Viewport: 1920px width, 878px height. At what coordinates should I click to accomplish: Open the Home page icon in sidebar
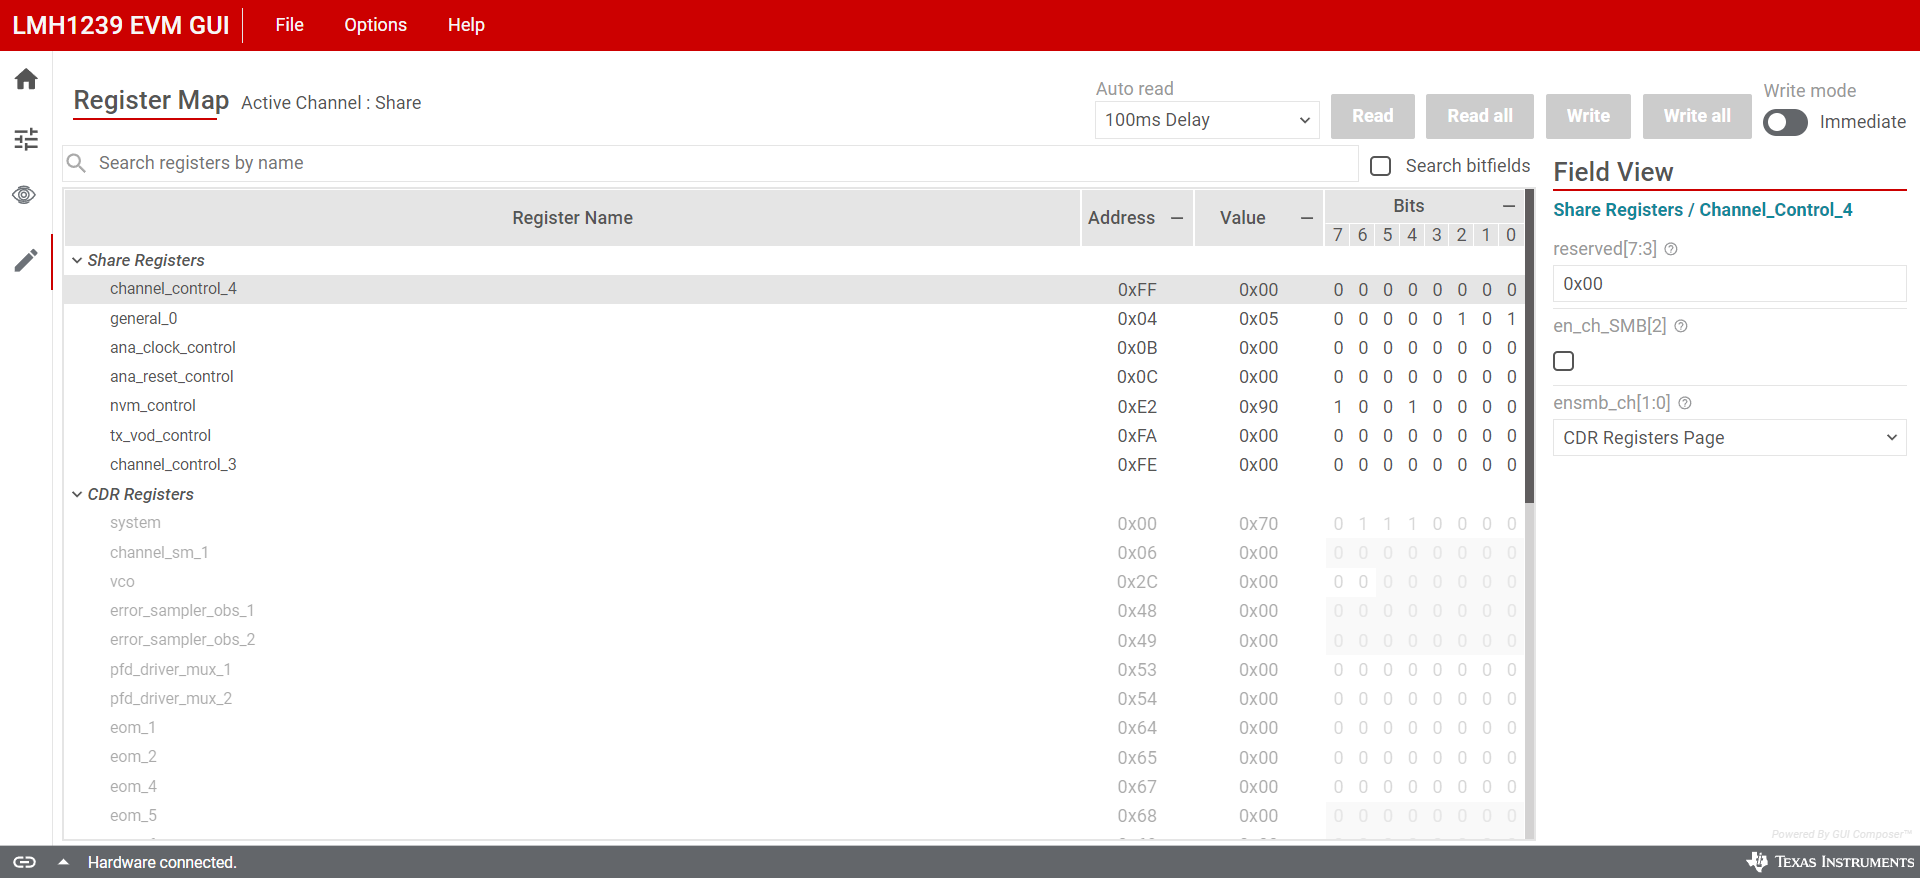coord(26,79)
